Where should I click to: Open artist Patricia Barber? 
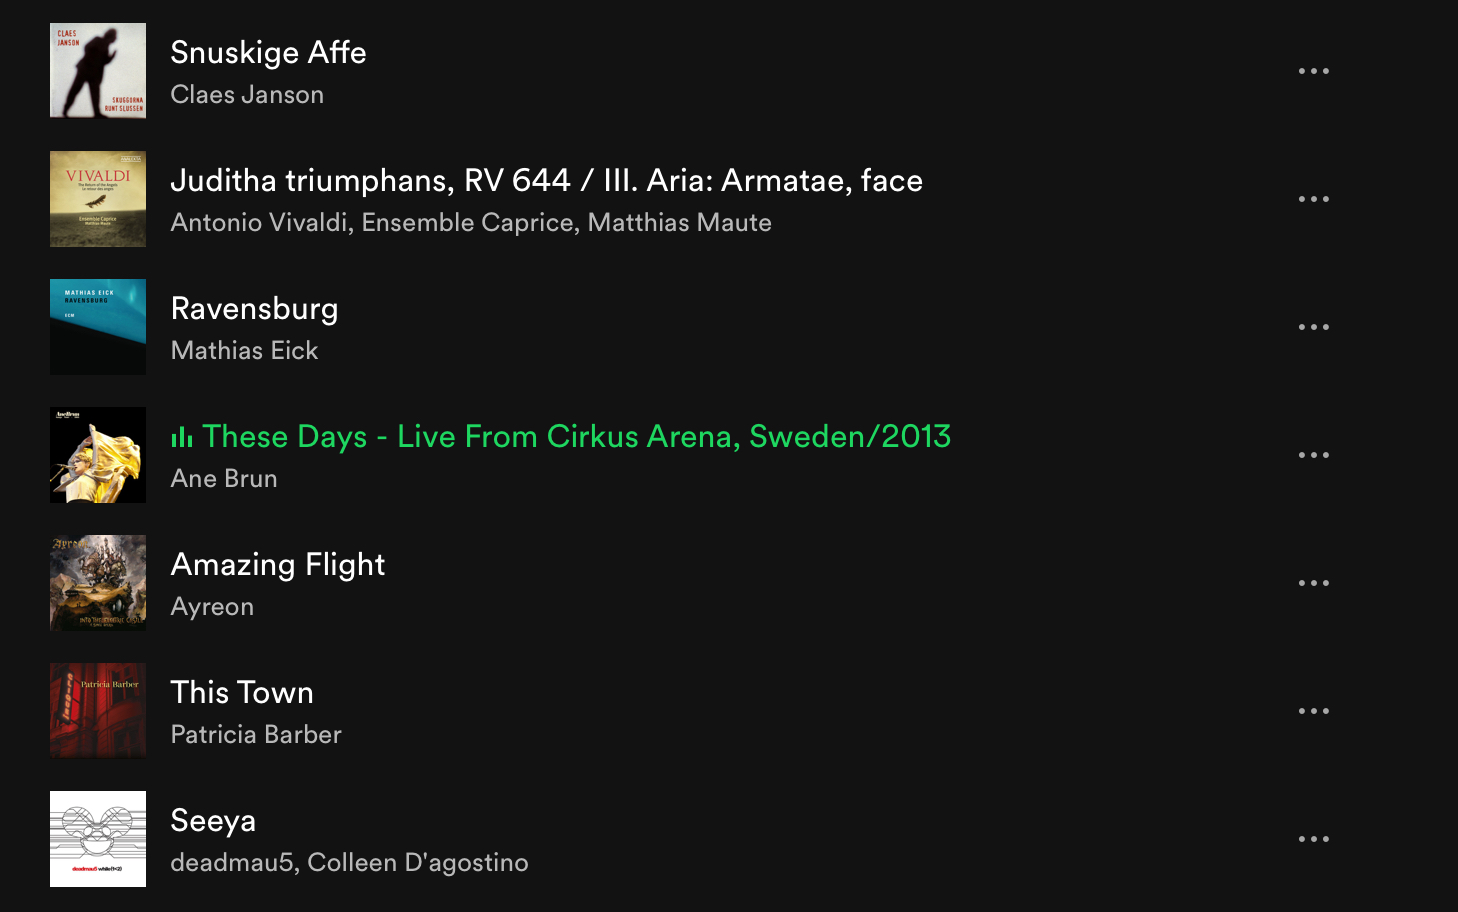256,735
